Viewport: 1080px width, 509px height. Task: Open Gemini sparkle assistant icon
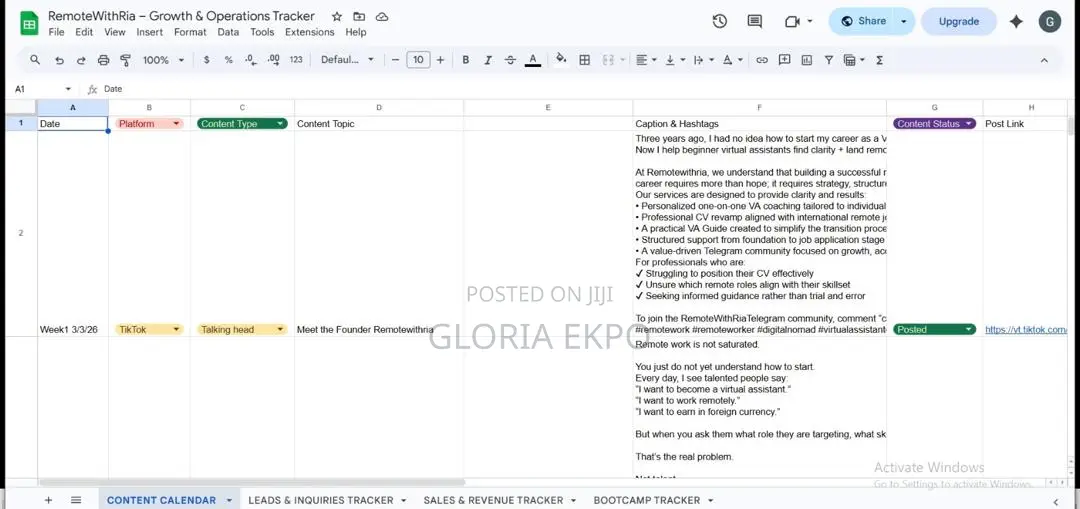coord(1016,21)
